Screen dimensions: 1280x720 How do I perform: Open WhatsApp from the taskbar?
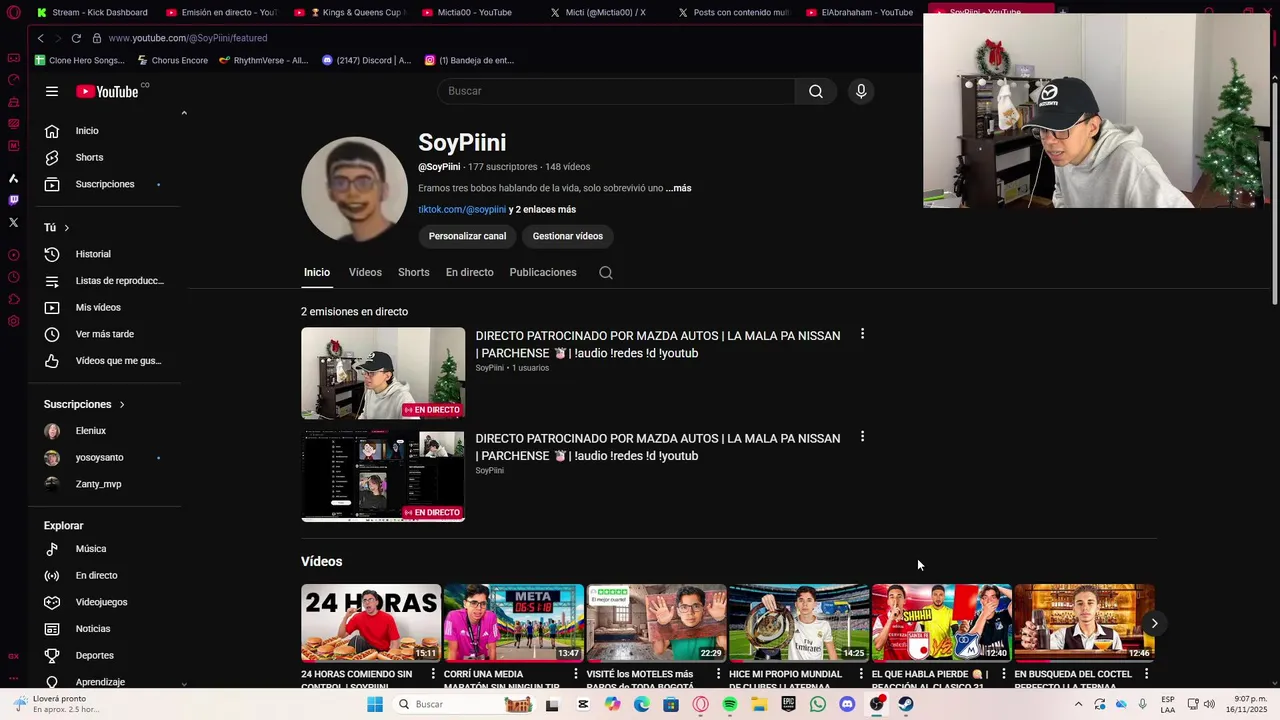(818, 704)
